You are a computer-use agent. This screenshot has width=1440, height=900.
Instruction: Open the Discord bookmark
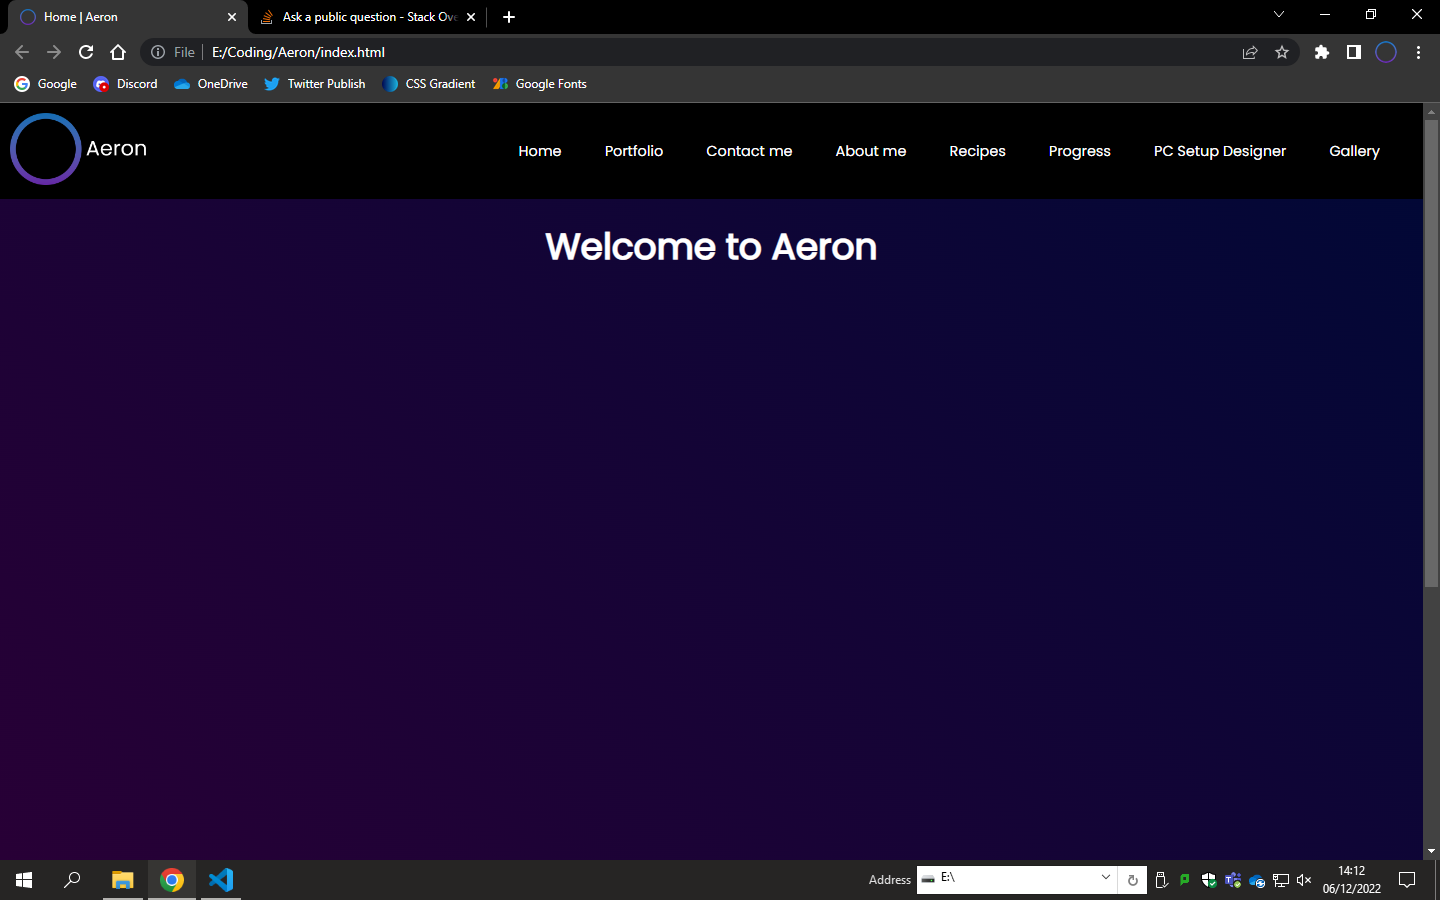[125, 84]
